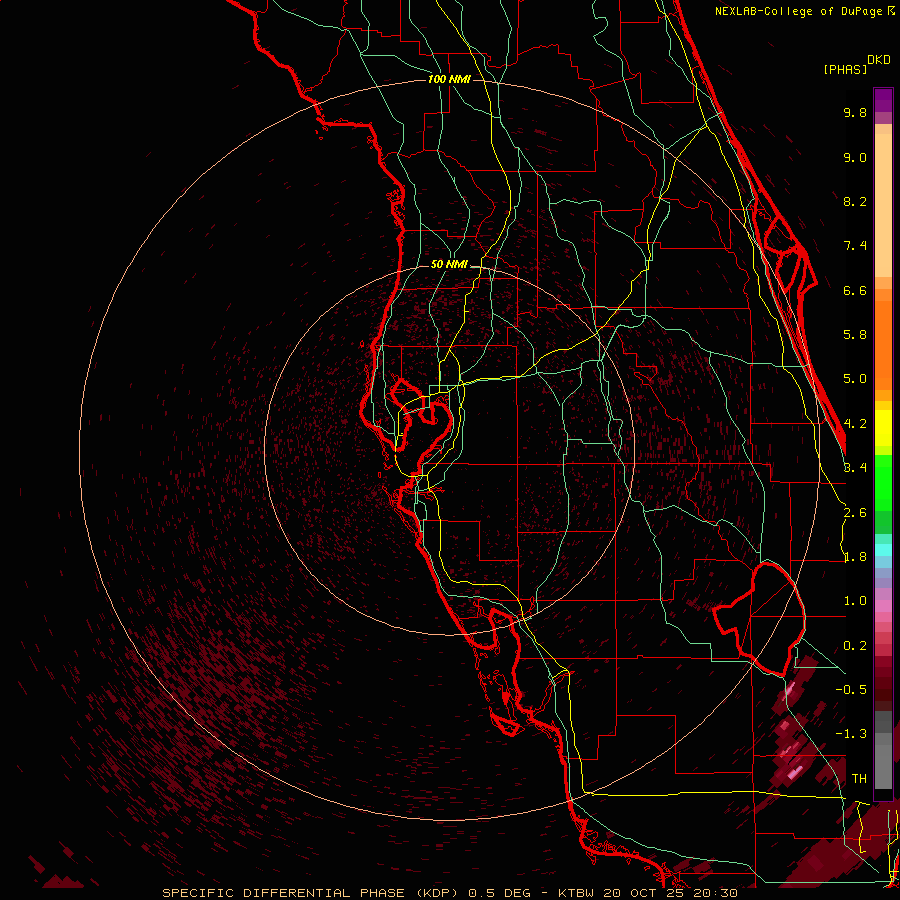Click the "SPECIFIC DIFFERENTIAL PHASE (KDP)" caption
The image size is (900, 900).
pos(312,893)
